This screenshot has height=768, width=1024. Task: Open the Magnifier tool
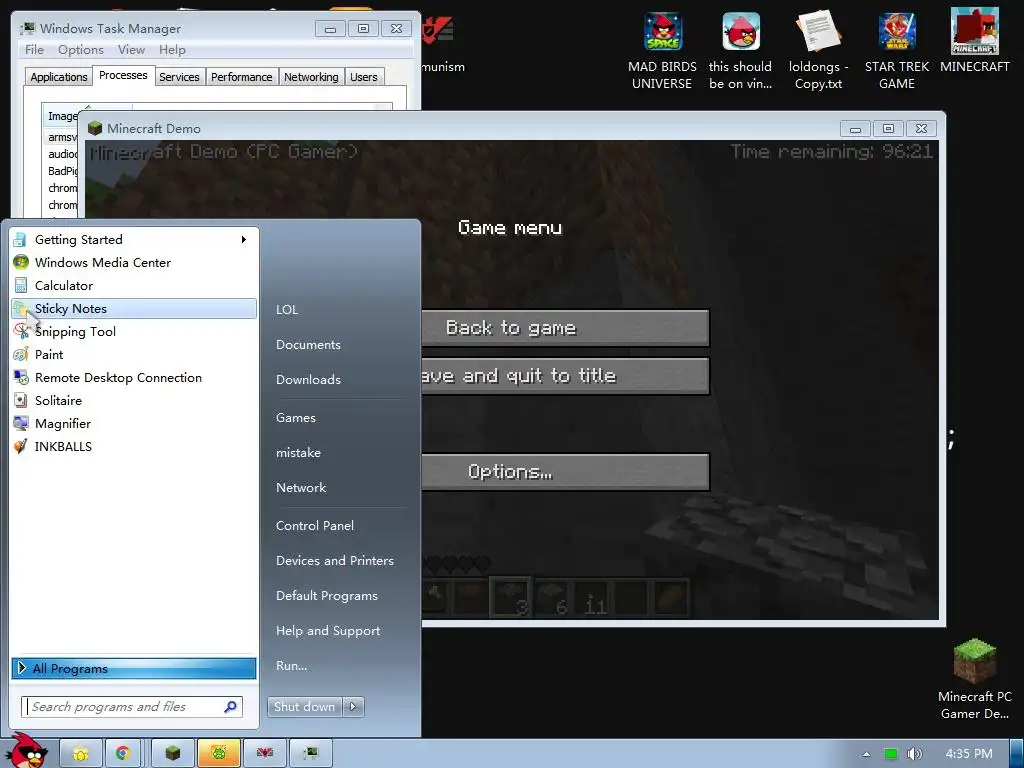(134, 424)
